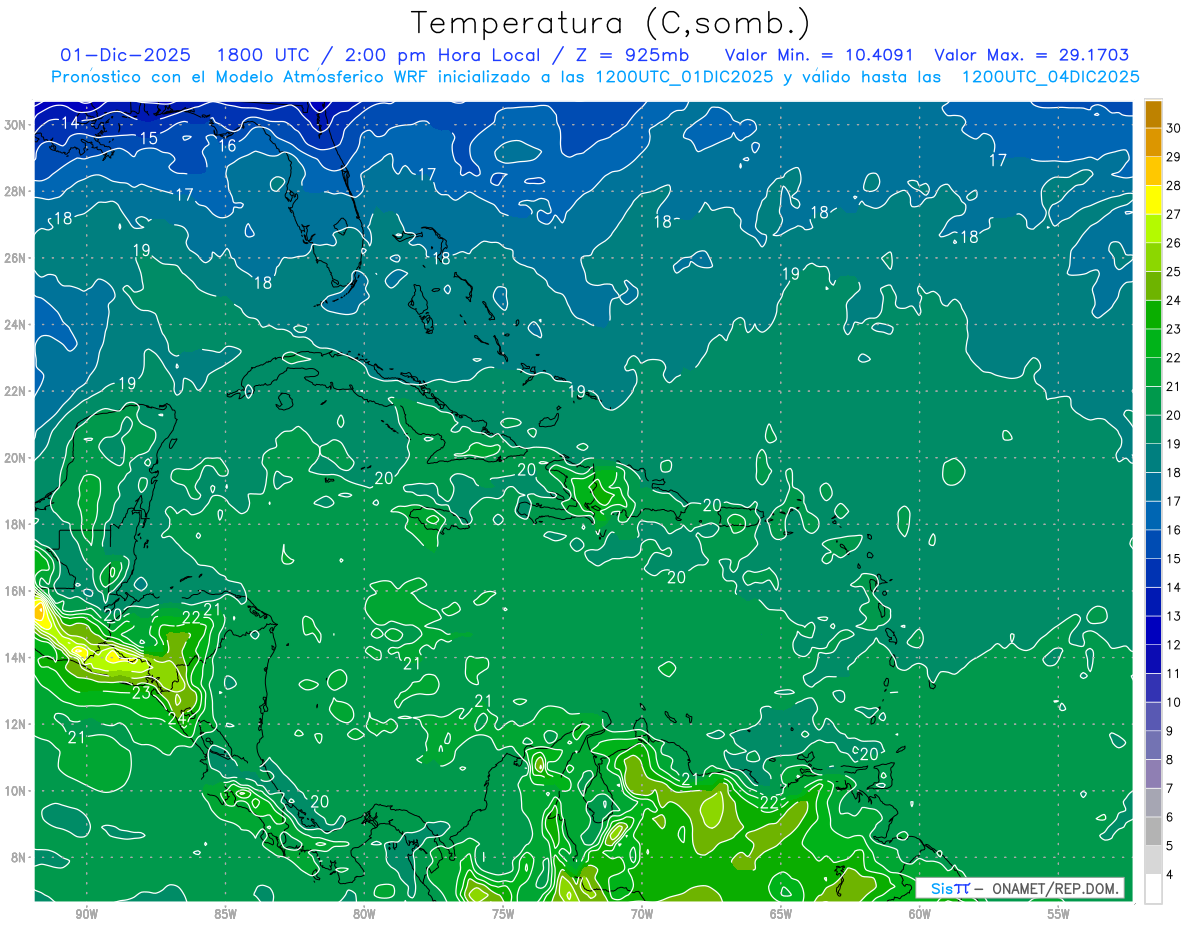Click the latitude axis label "28N"
Viewport: 1200px width, 927px height.
[x=16, y=191]
